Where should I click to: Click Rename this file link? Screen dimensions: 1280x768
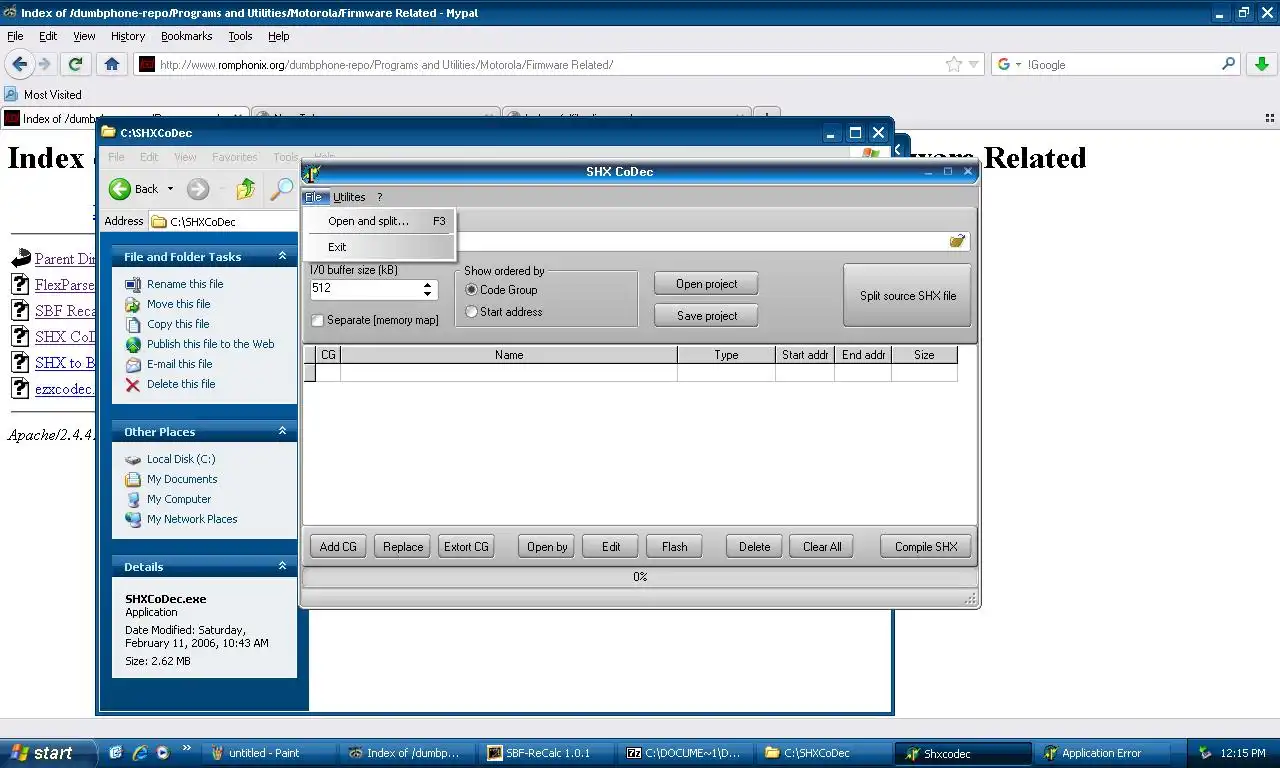tap(185, 284)
